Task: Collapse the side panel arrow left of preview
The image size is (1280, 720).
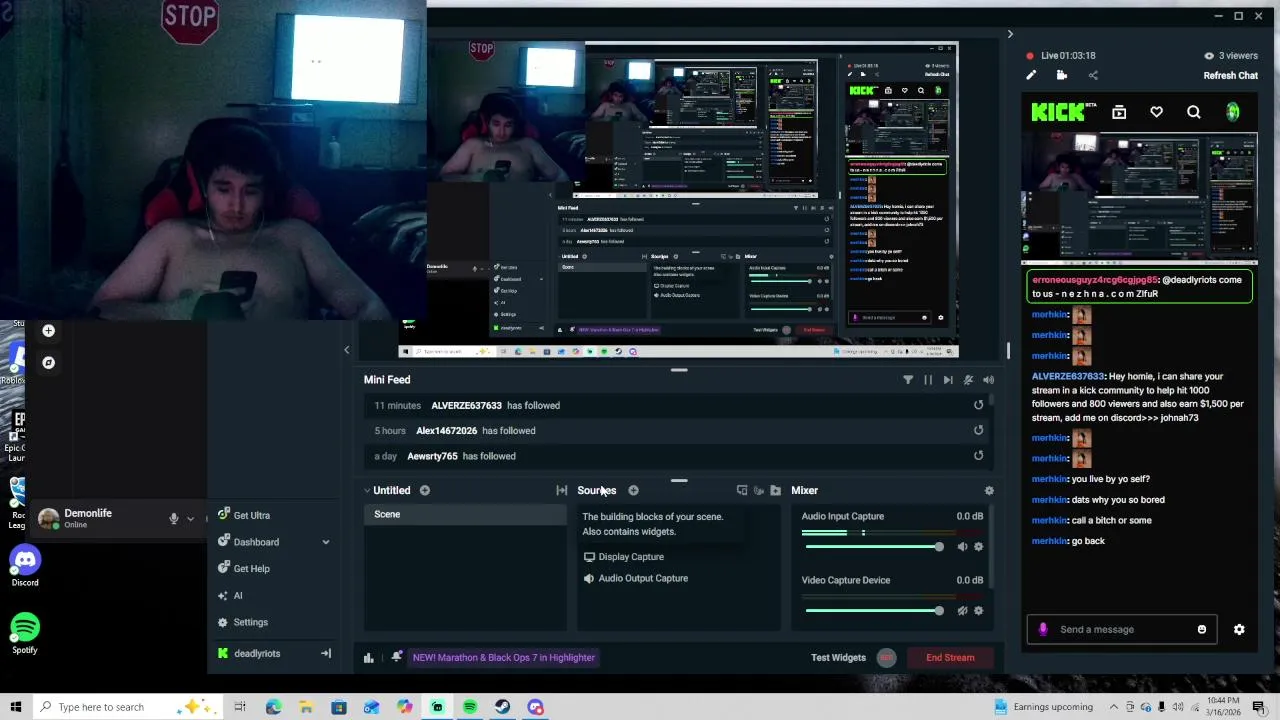Action: 347,350
